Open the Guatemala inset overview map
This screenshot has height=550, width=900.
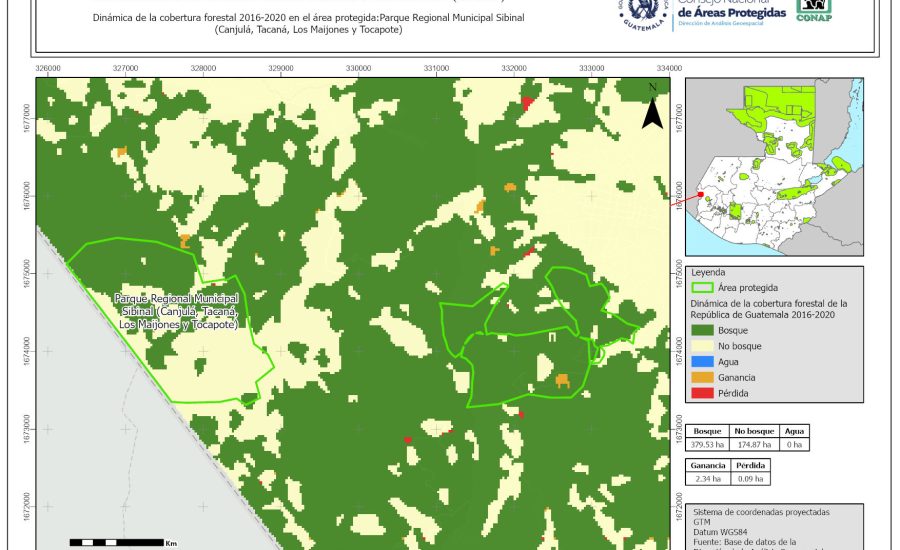tap(774, 167)
